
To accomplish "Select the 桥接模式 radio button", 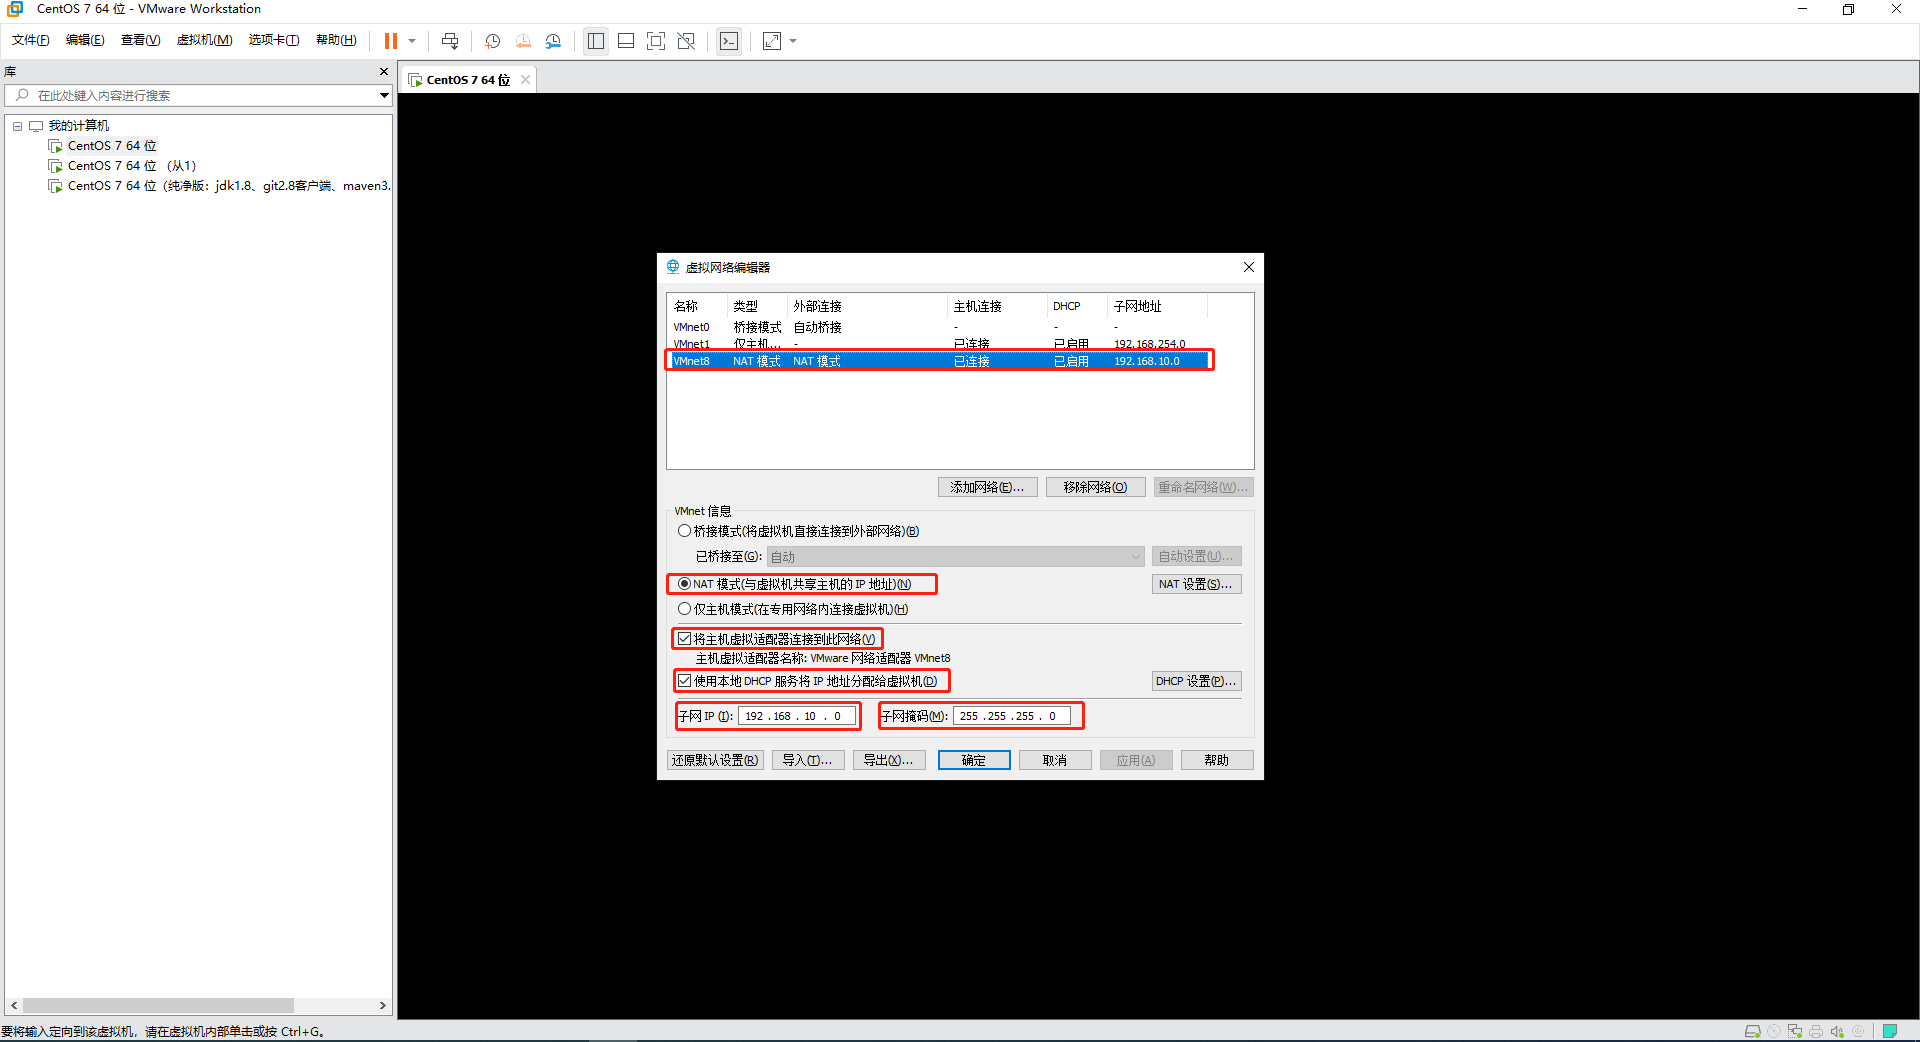I will pyautogui.click(x=684, y=531).
